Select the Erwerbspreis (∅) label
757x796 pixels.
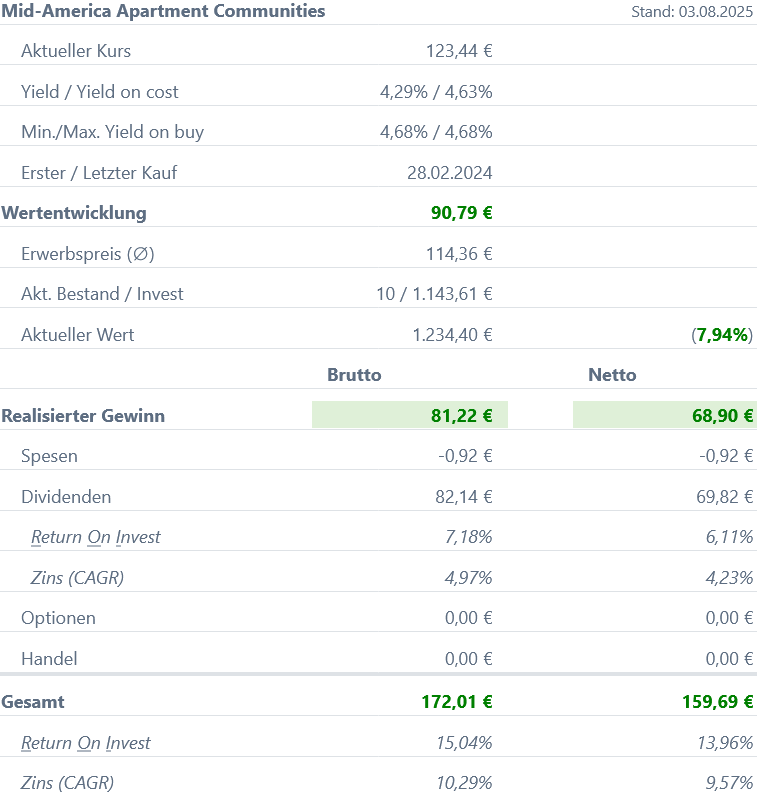pyautogui.click(x=85, y=254)
